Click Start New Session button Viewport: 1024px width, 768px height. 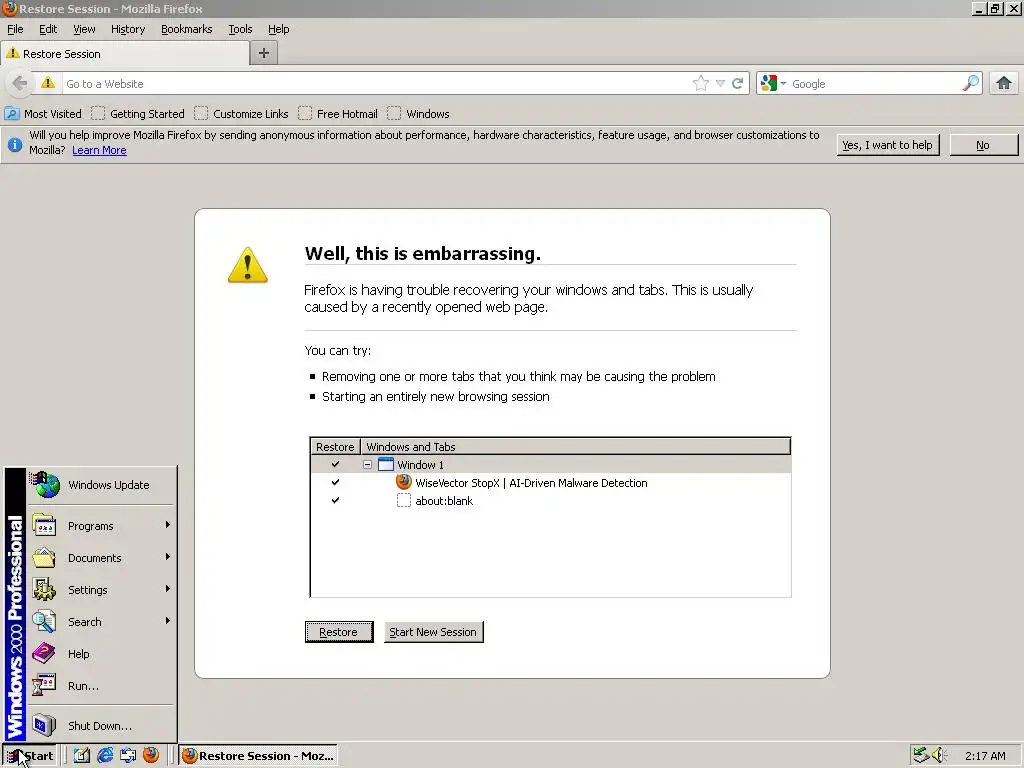pyautogui.click(x=433, y=632)
